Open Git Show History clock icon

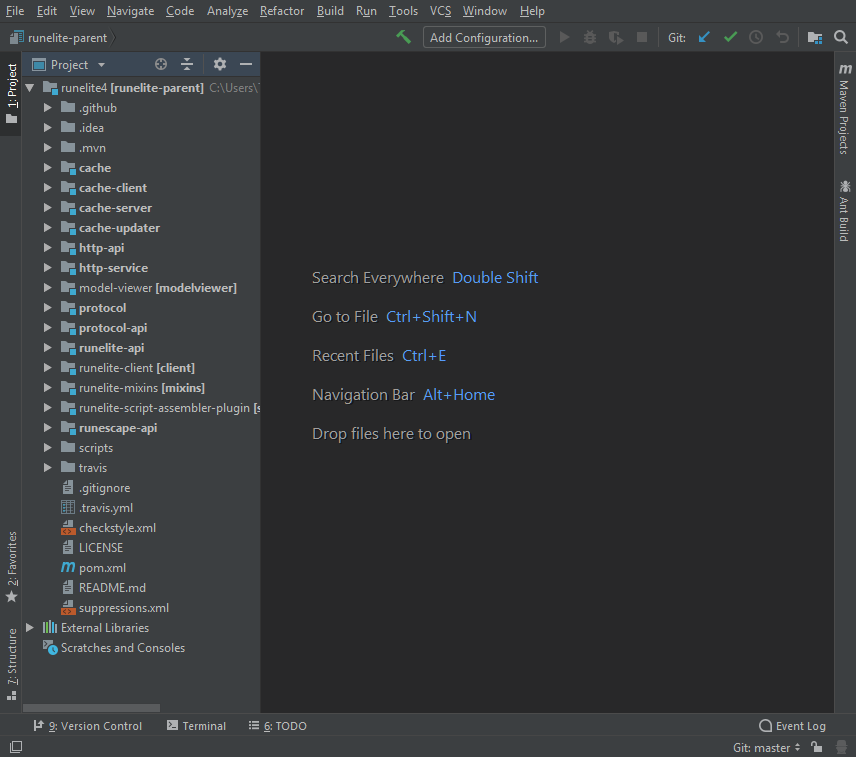coord(756,37)
